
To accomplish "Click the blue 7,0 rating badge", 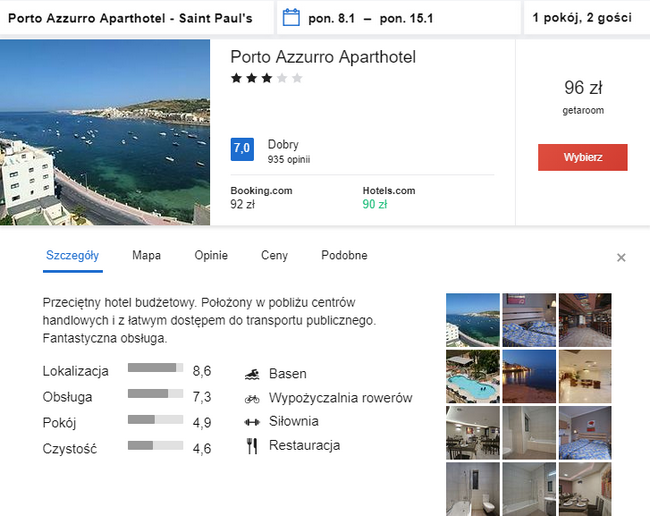I will click(x=242, y=149).
